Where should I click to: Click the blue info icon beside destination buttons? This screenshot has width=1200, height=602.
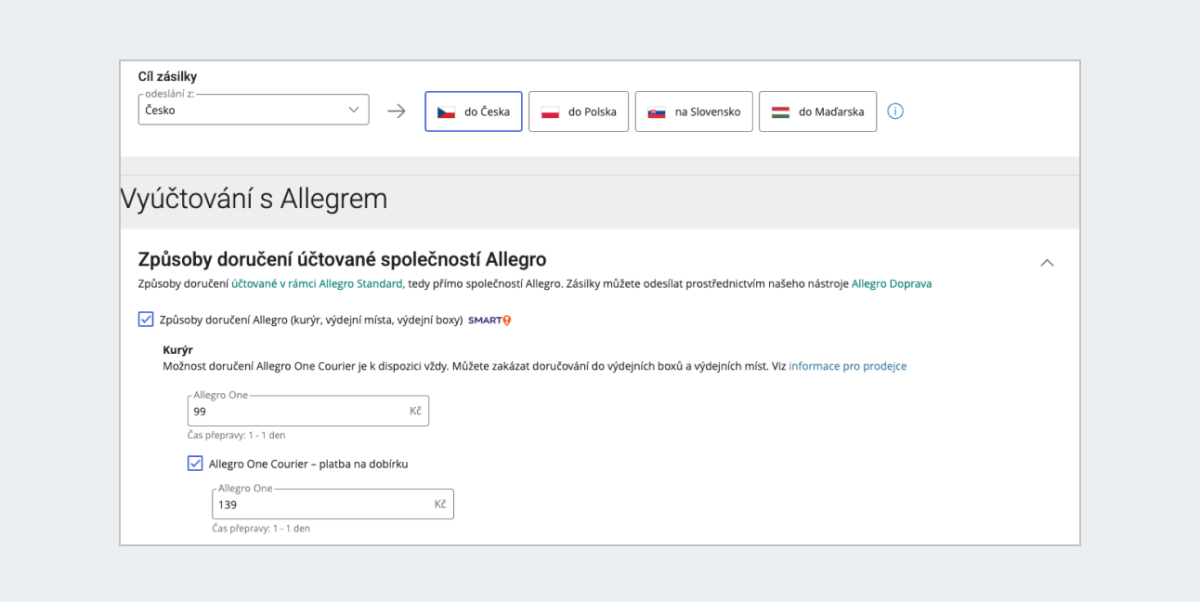pos(895,111)
